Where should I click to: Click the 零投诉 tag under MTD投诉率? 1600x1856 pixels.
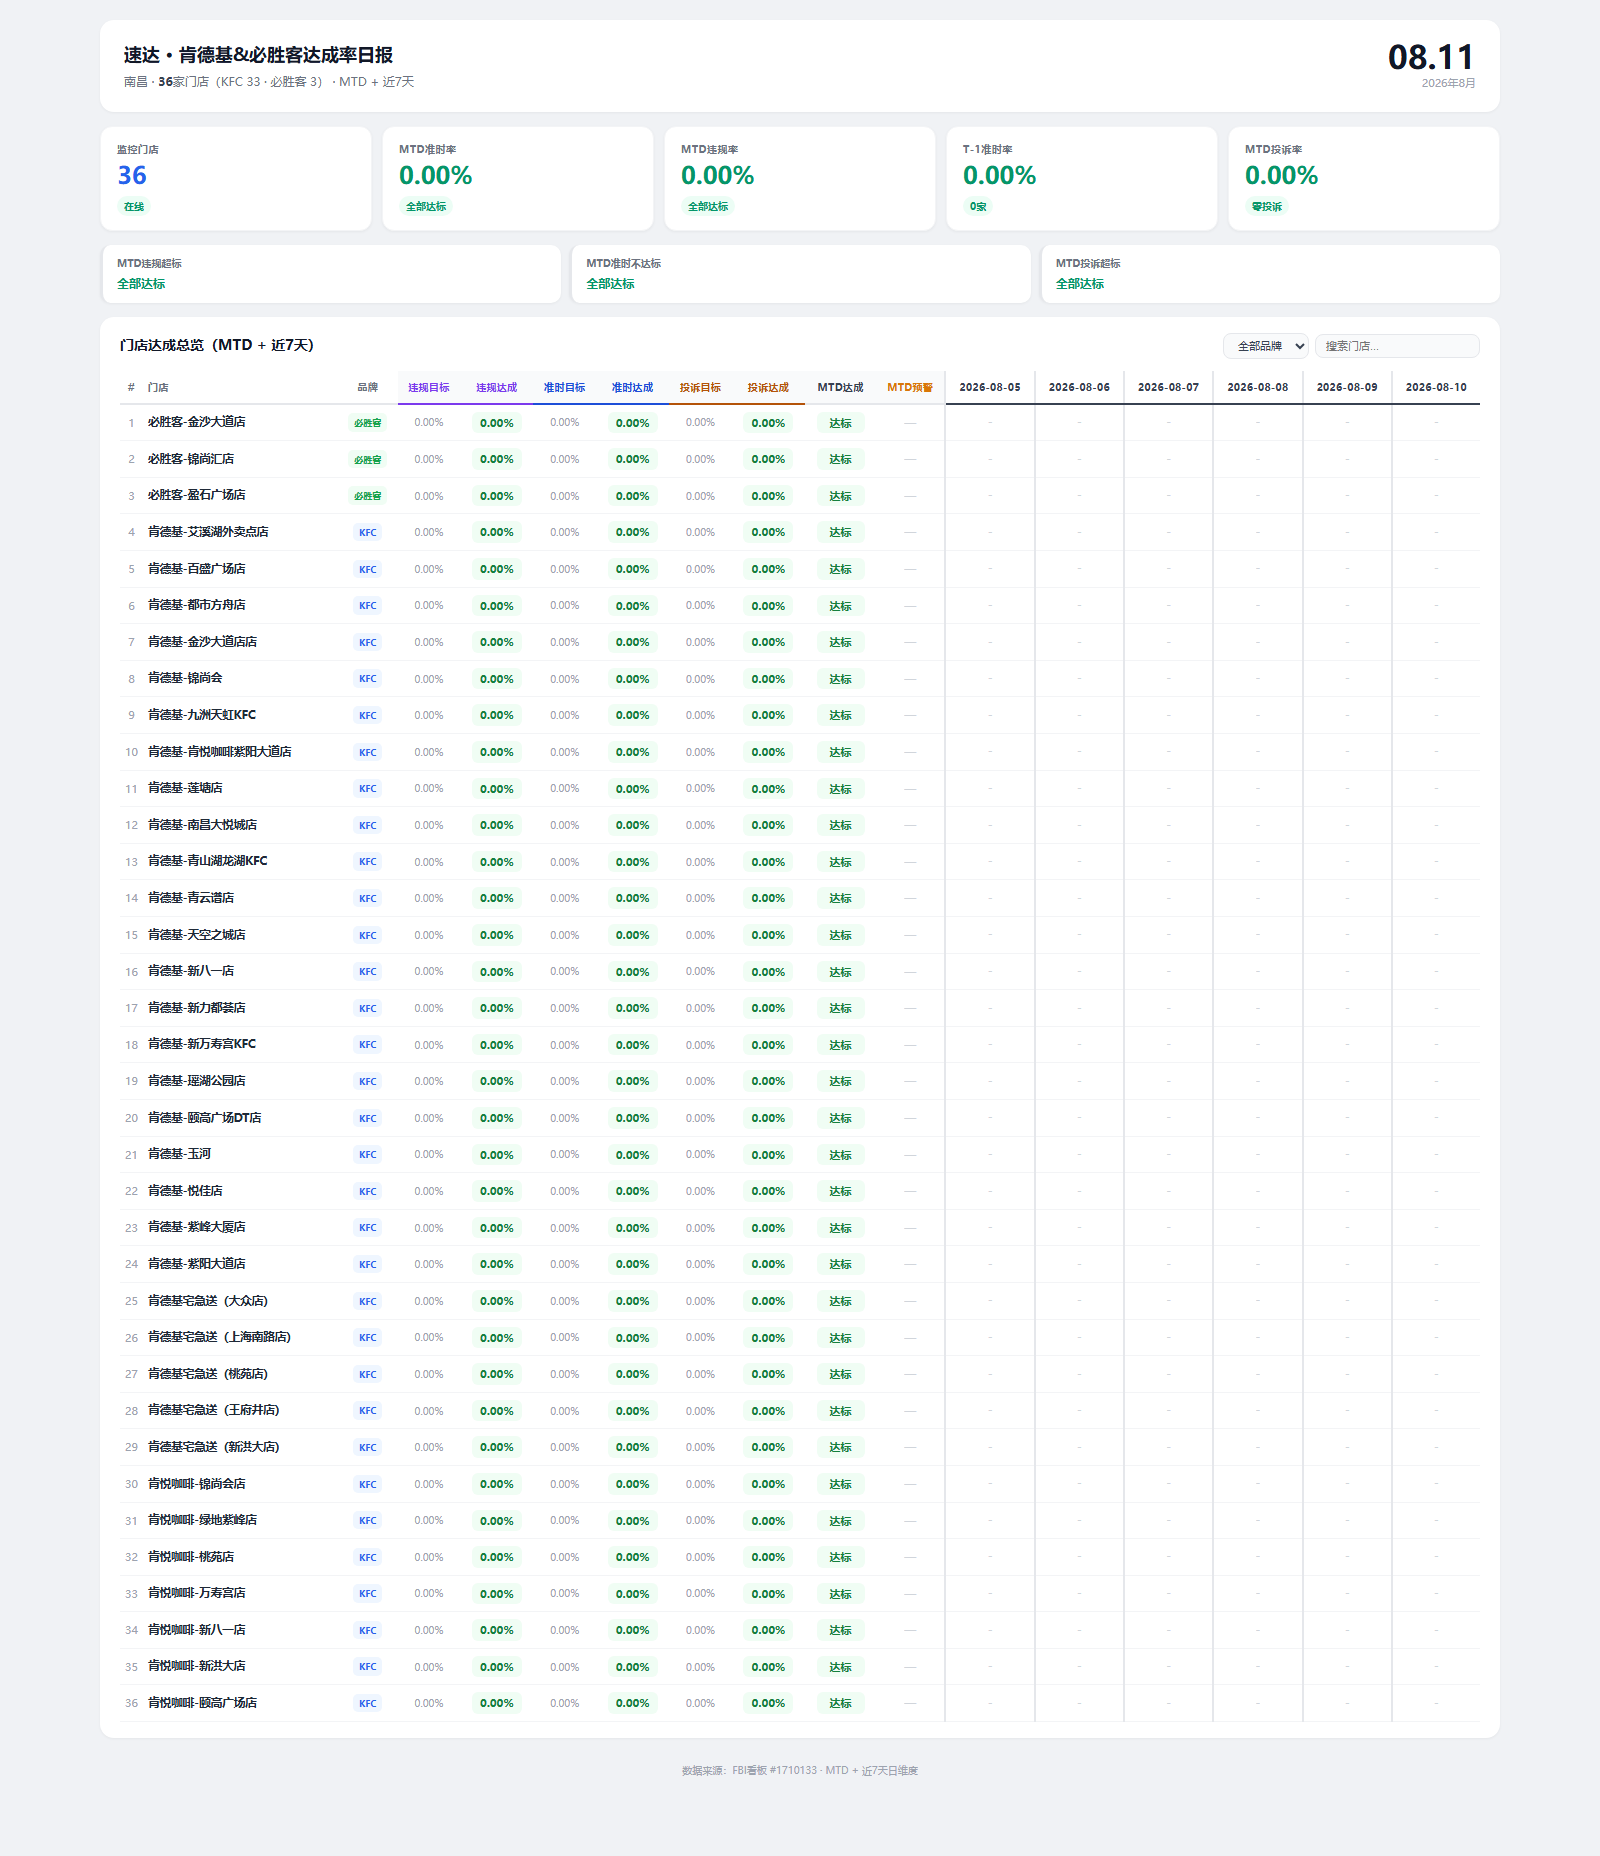click(1267, 207)
